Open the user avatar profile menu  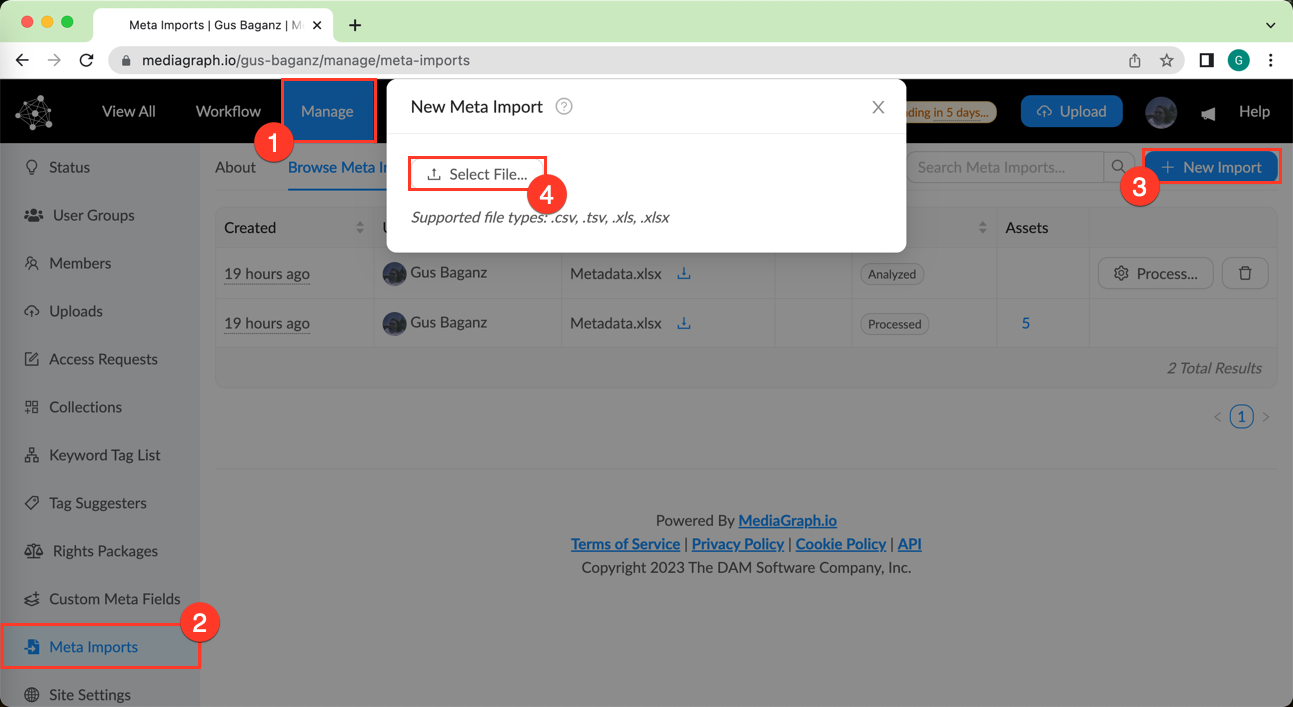tap(1161, 112)
